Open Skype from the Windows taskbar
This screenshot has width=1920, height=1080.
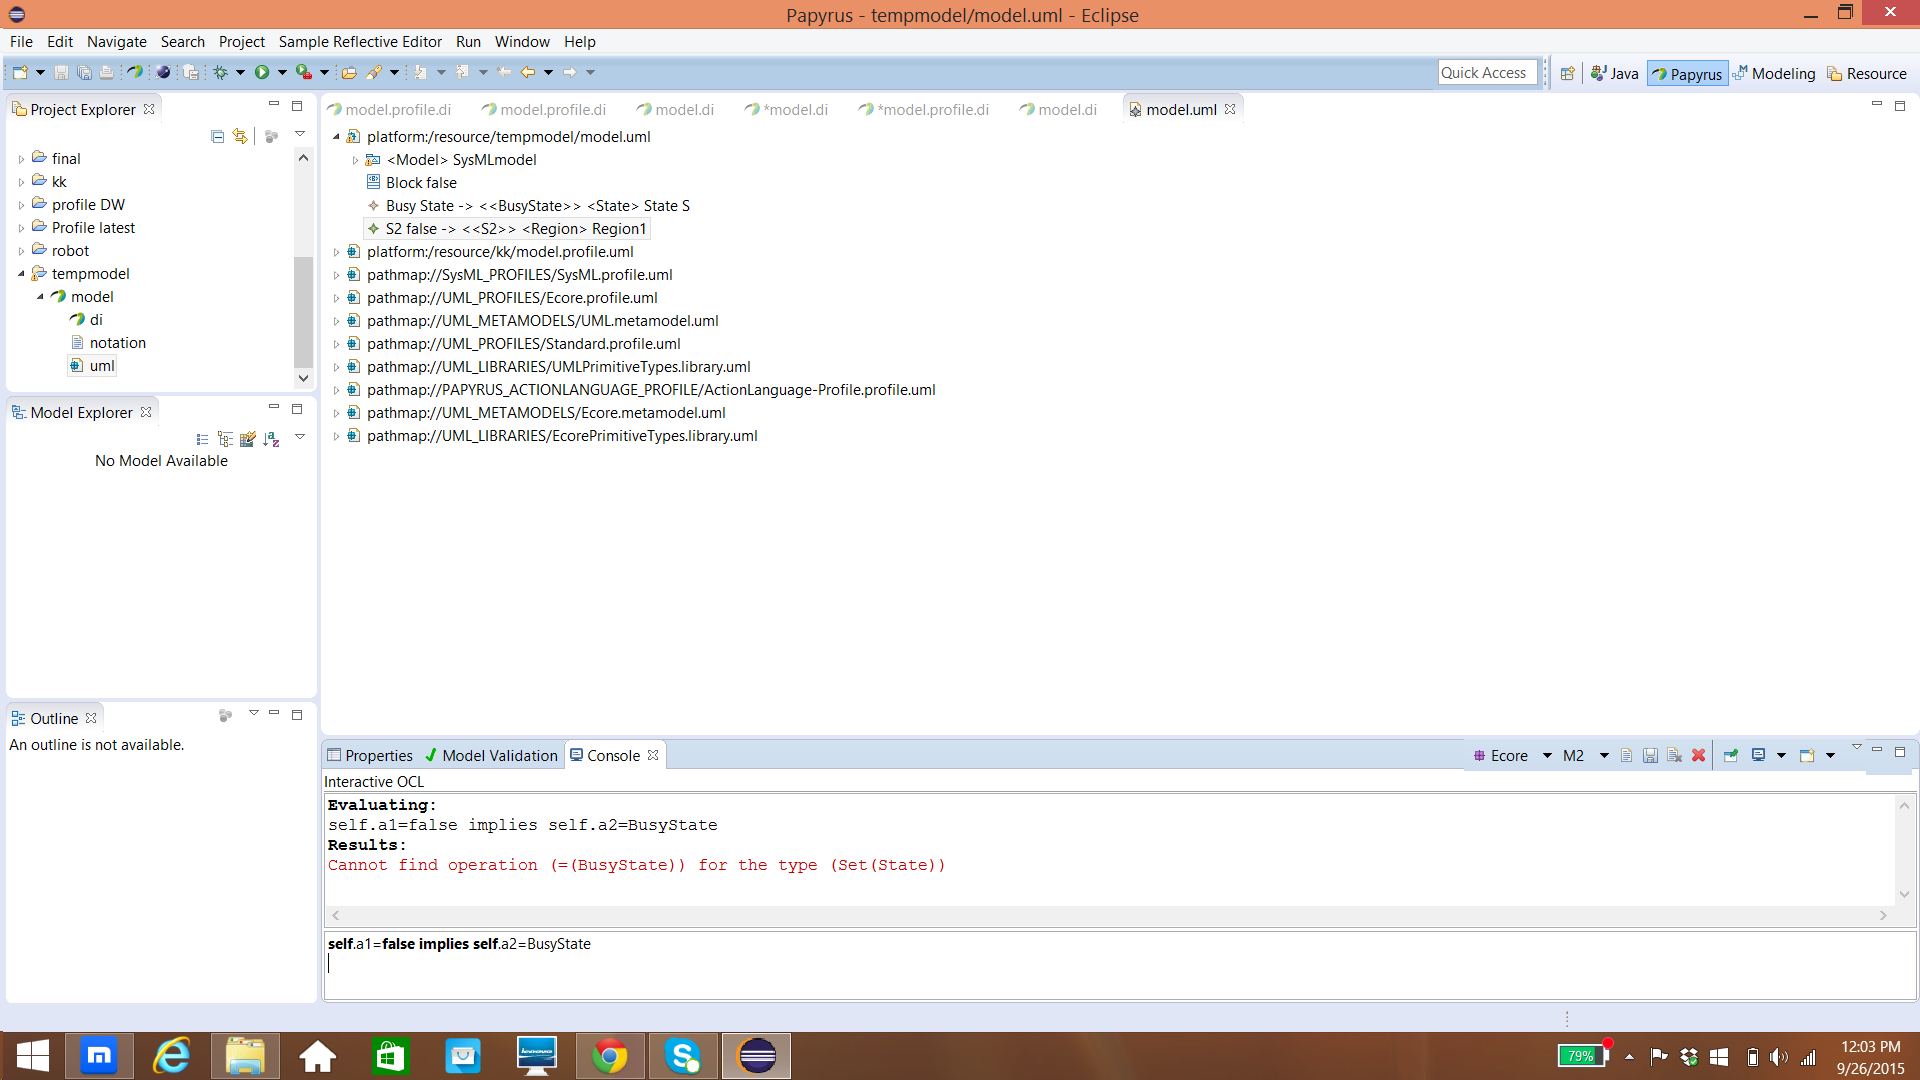click(683, 1056)
